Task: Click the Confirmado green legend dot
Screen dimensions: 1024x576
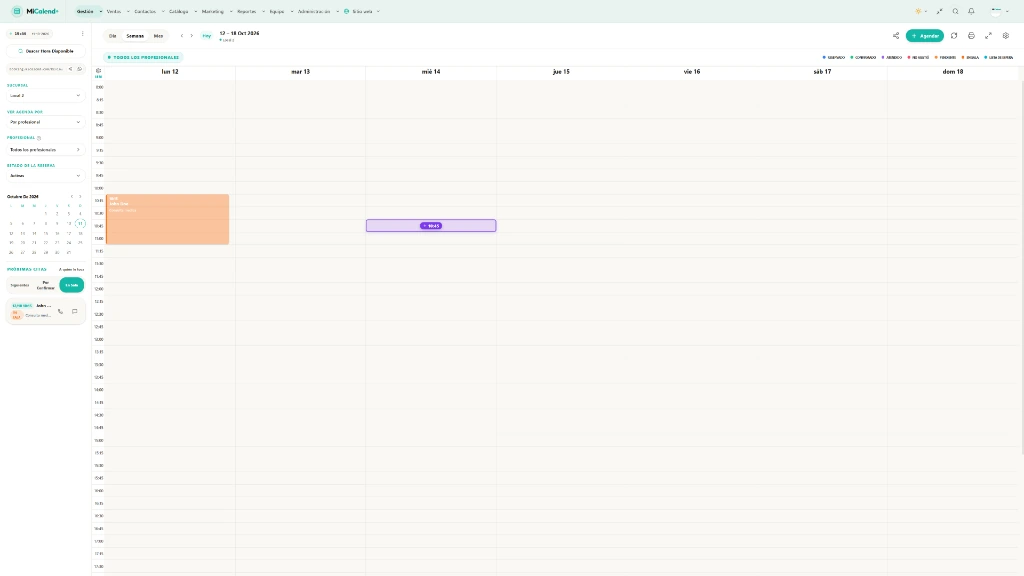Action: [x=852, y=57]
